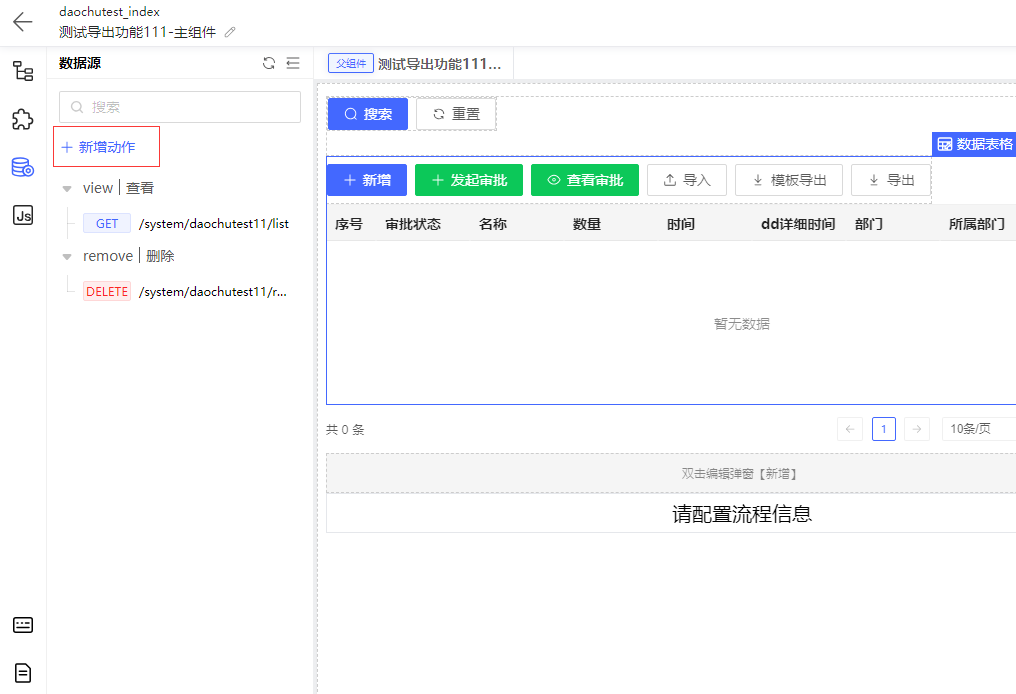
Task: Click the 导出 export button
Action: 891,180
